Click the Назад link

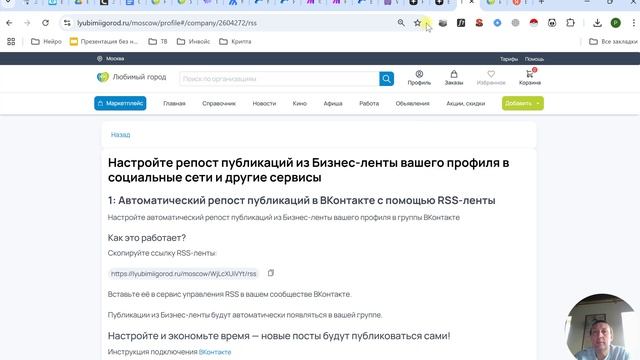click(x=120, y=135)
